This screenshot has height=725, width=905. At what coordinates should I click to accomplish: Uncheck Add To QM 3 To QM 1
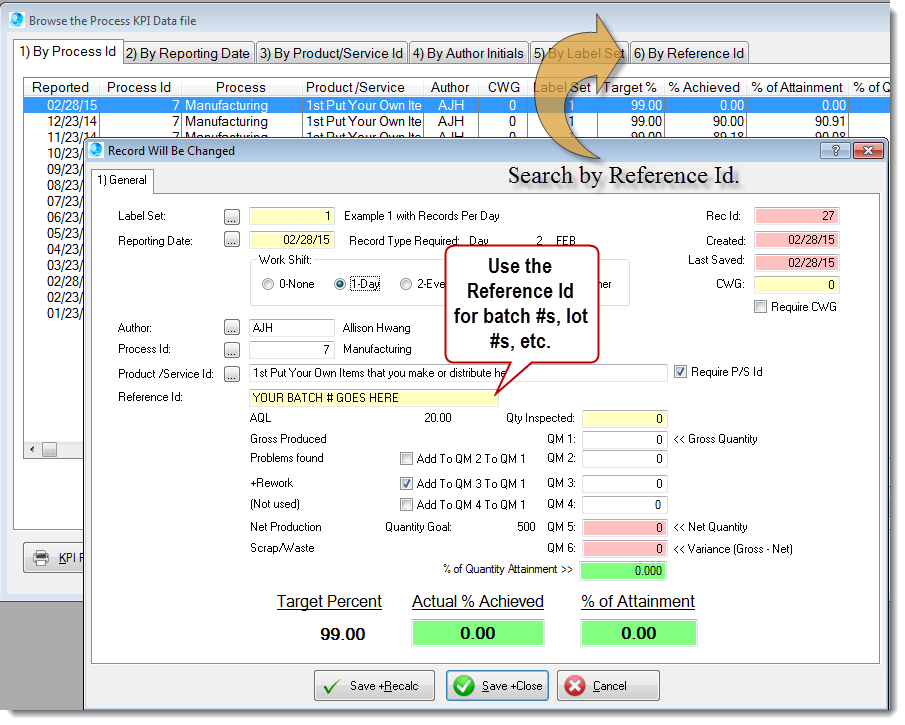(x=406, y=483)
